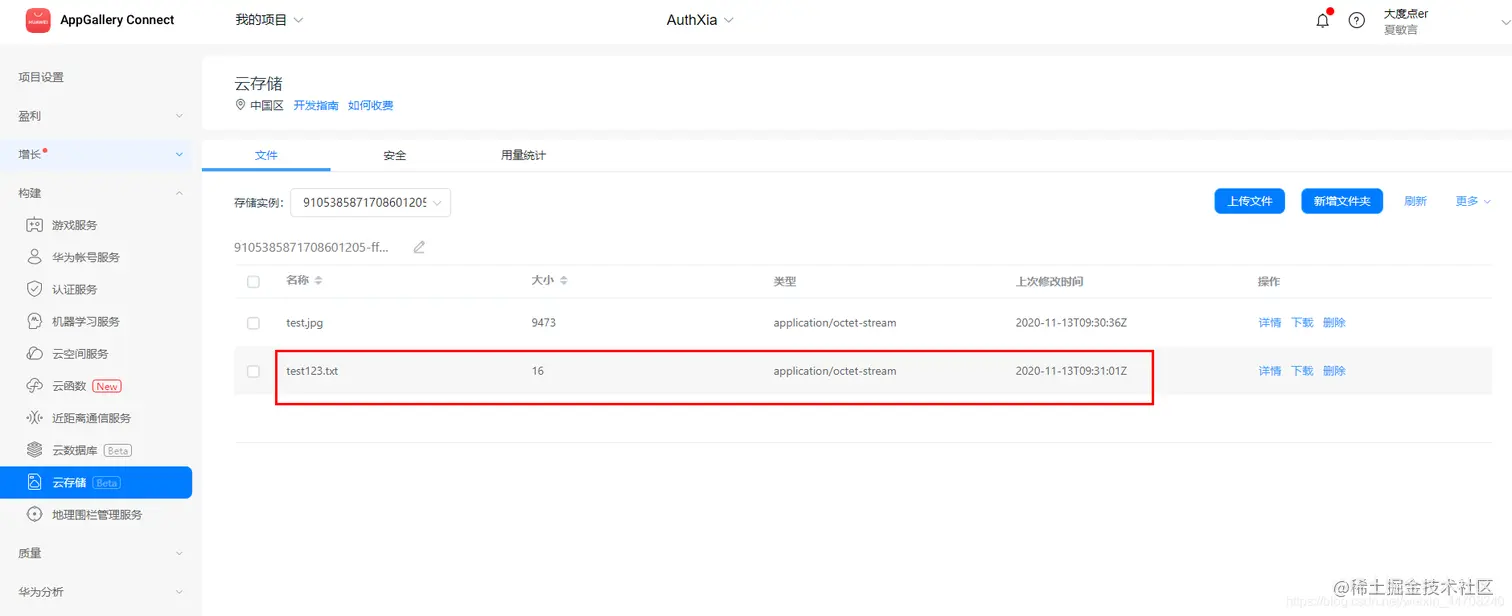Expand the 质量 sidebar section
The height and width of the screenshot is (616, 1512).
96,553
